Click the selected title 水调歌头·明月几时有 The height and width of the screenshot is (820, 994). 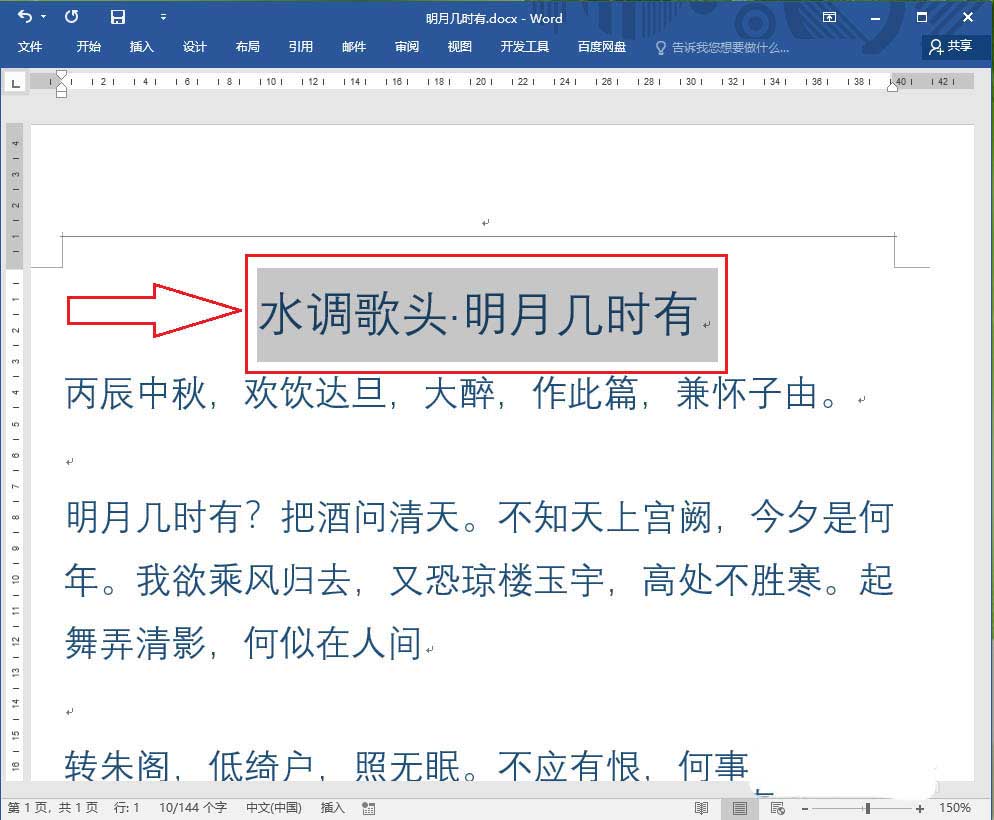[478, 314]
